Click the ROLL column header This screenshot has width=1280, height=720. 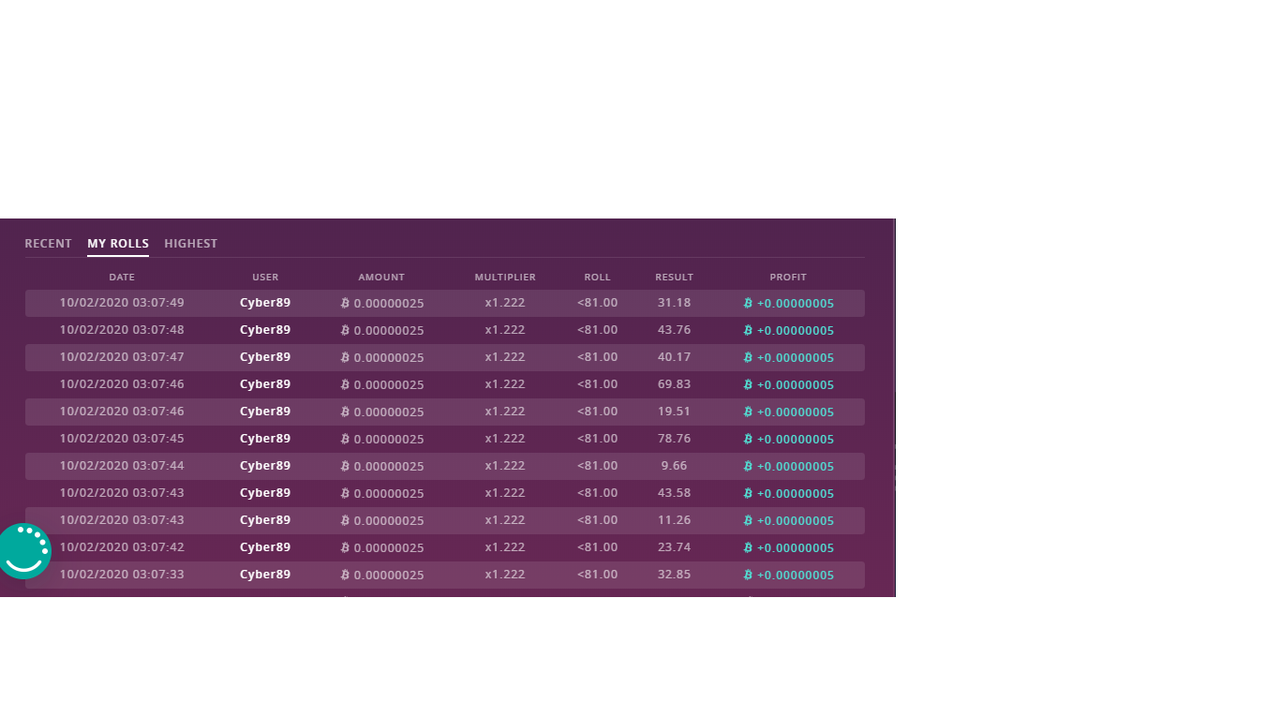click(x=597, y=277)
